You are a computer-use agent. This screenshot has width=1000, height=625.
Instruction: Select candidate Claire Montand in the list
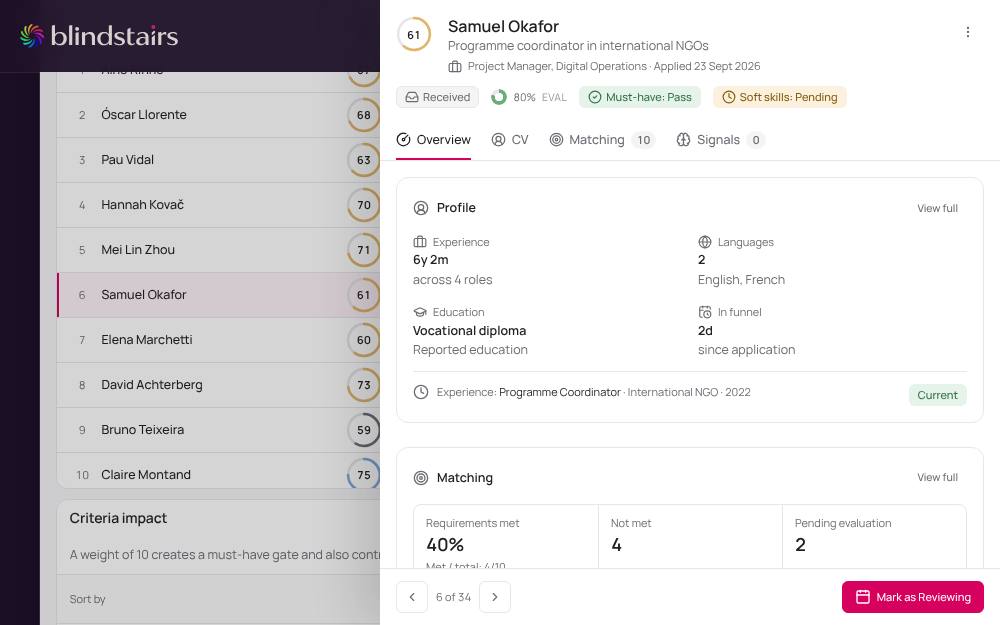[x=218, y=471]
